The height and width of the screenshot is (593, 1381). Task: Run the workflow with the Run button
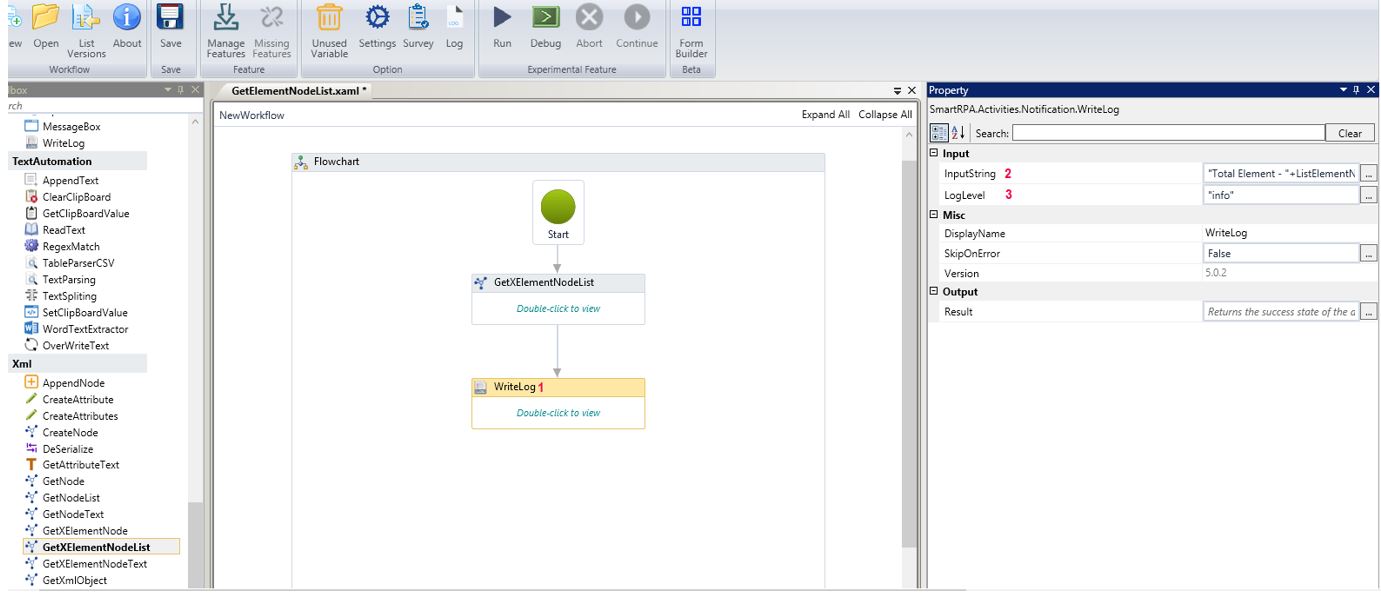click(x=502, y=19)
